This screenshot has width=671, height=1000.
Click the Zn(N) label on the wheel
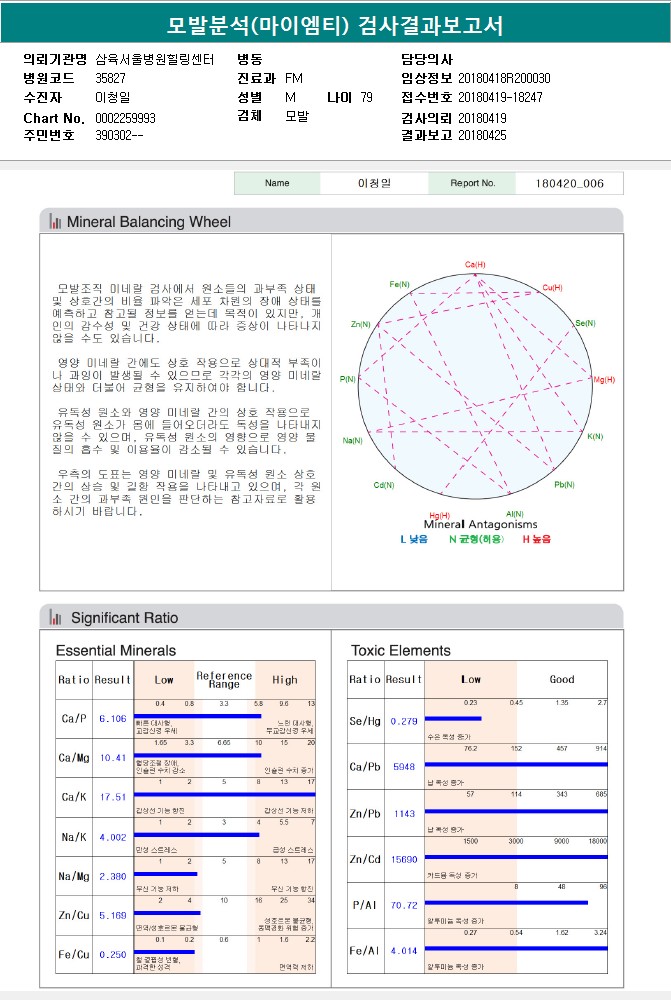[x=360, y=325]
